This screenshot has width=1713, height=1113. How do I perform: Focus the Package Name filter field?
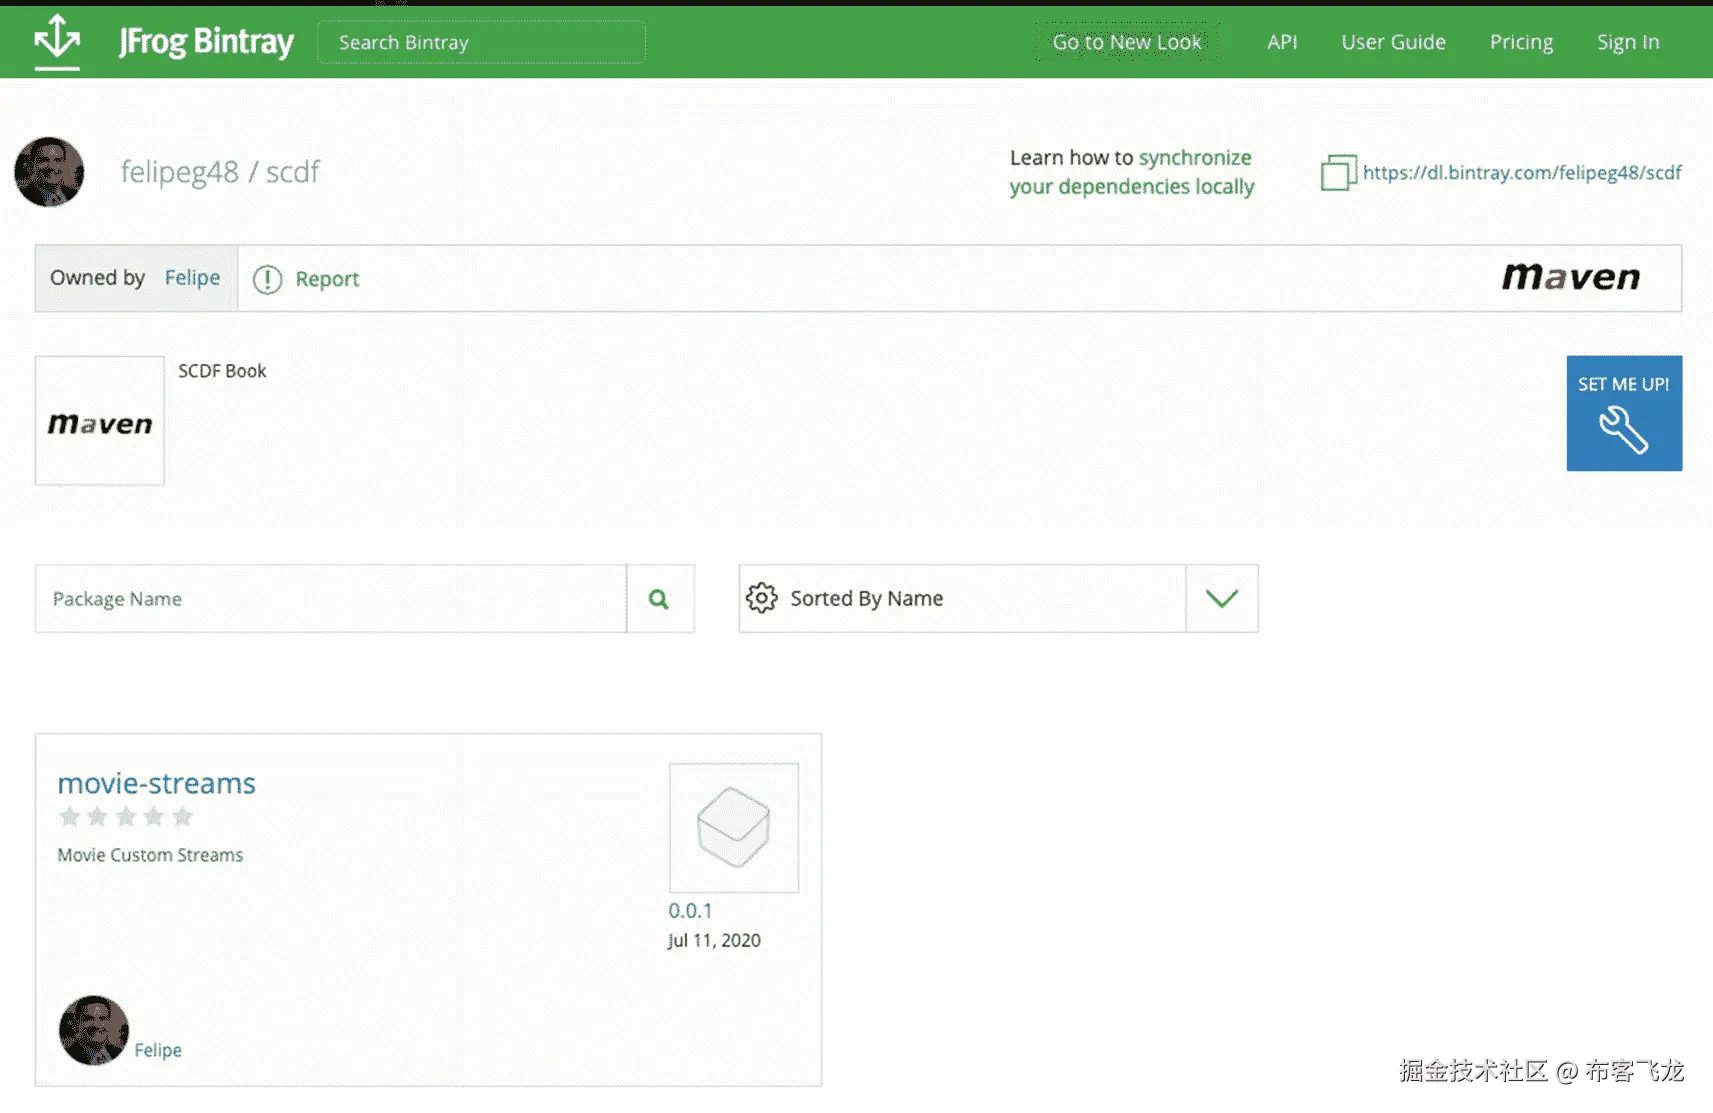tap(331, 599)
